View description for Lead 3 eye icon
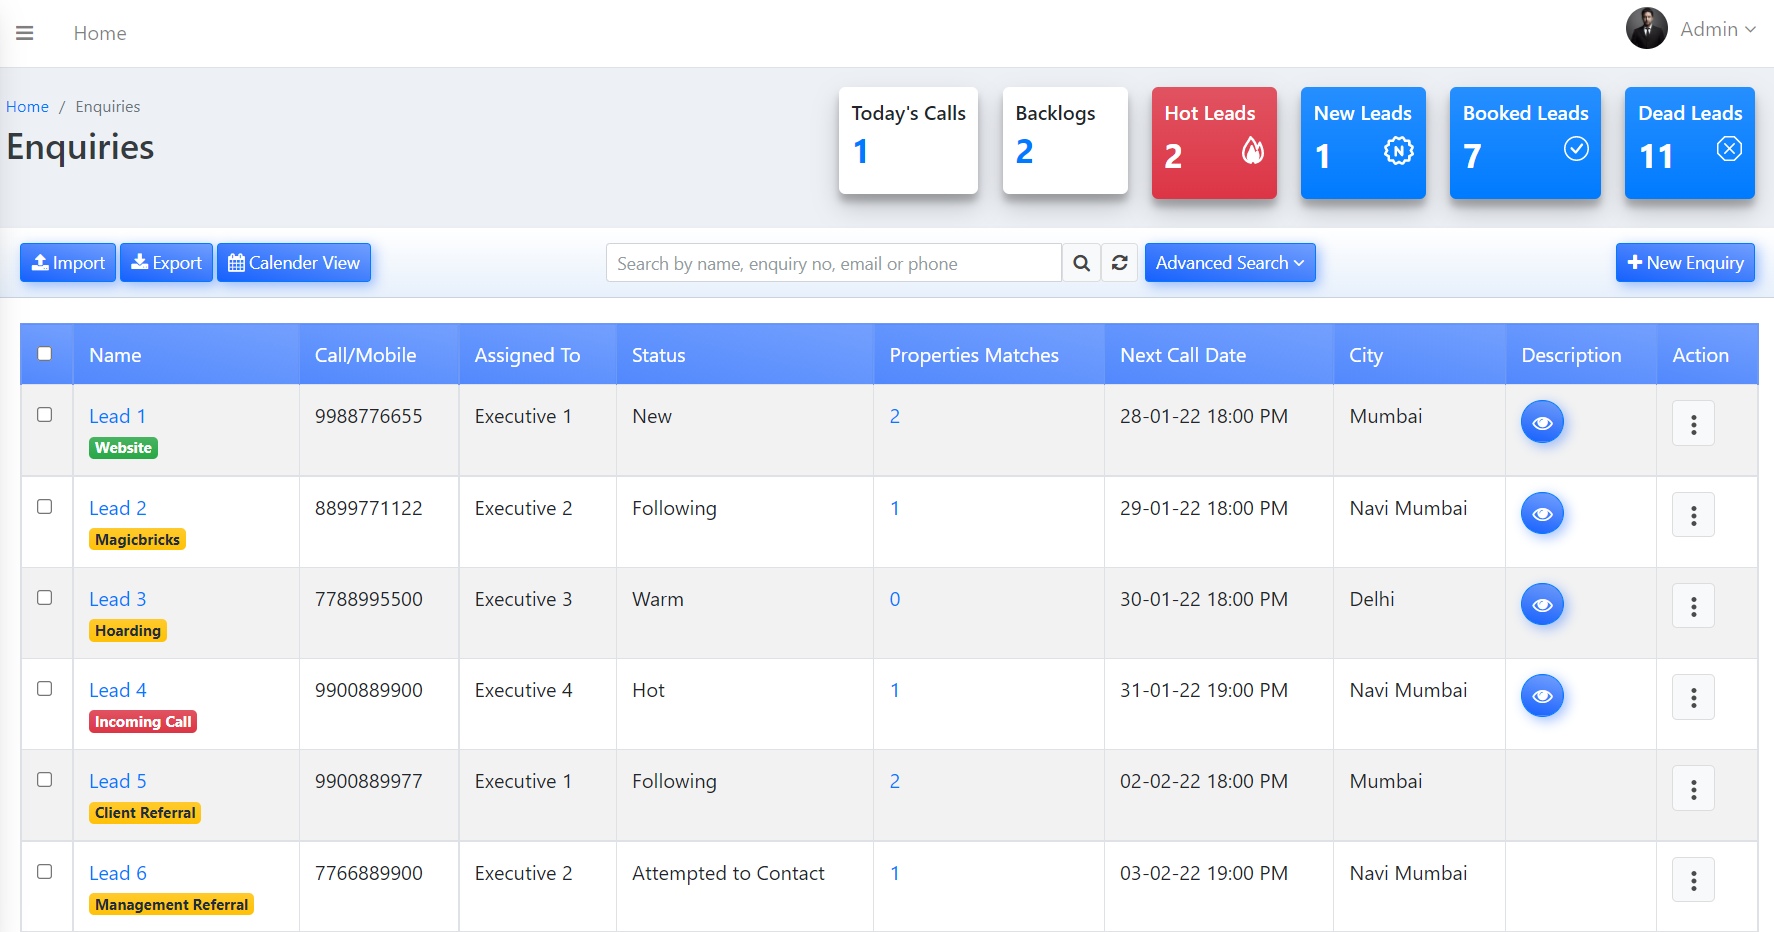1774x932 pixels. coord(1542,604)
